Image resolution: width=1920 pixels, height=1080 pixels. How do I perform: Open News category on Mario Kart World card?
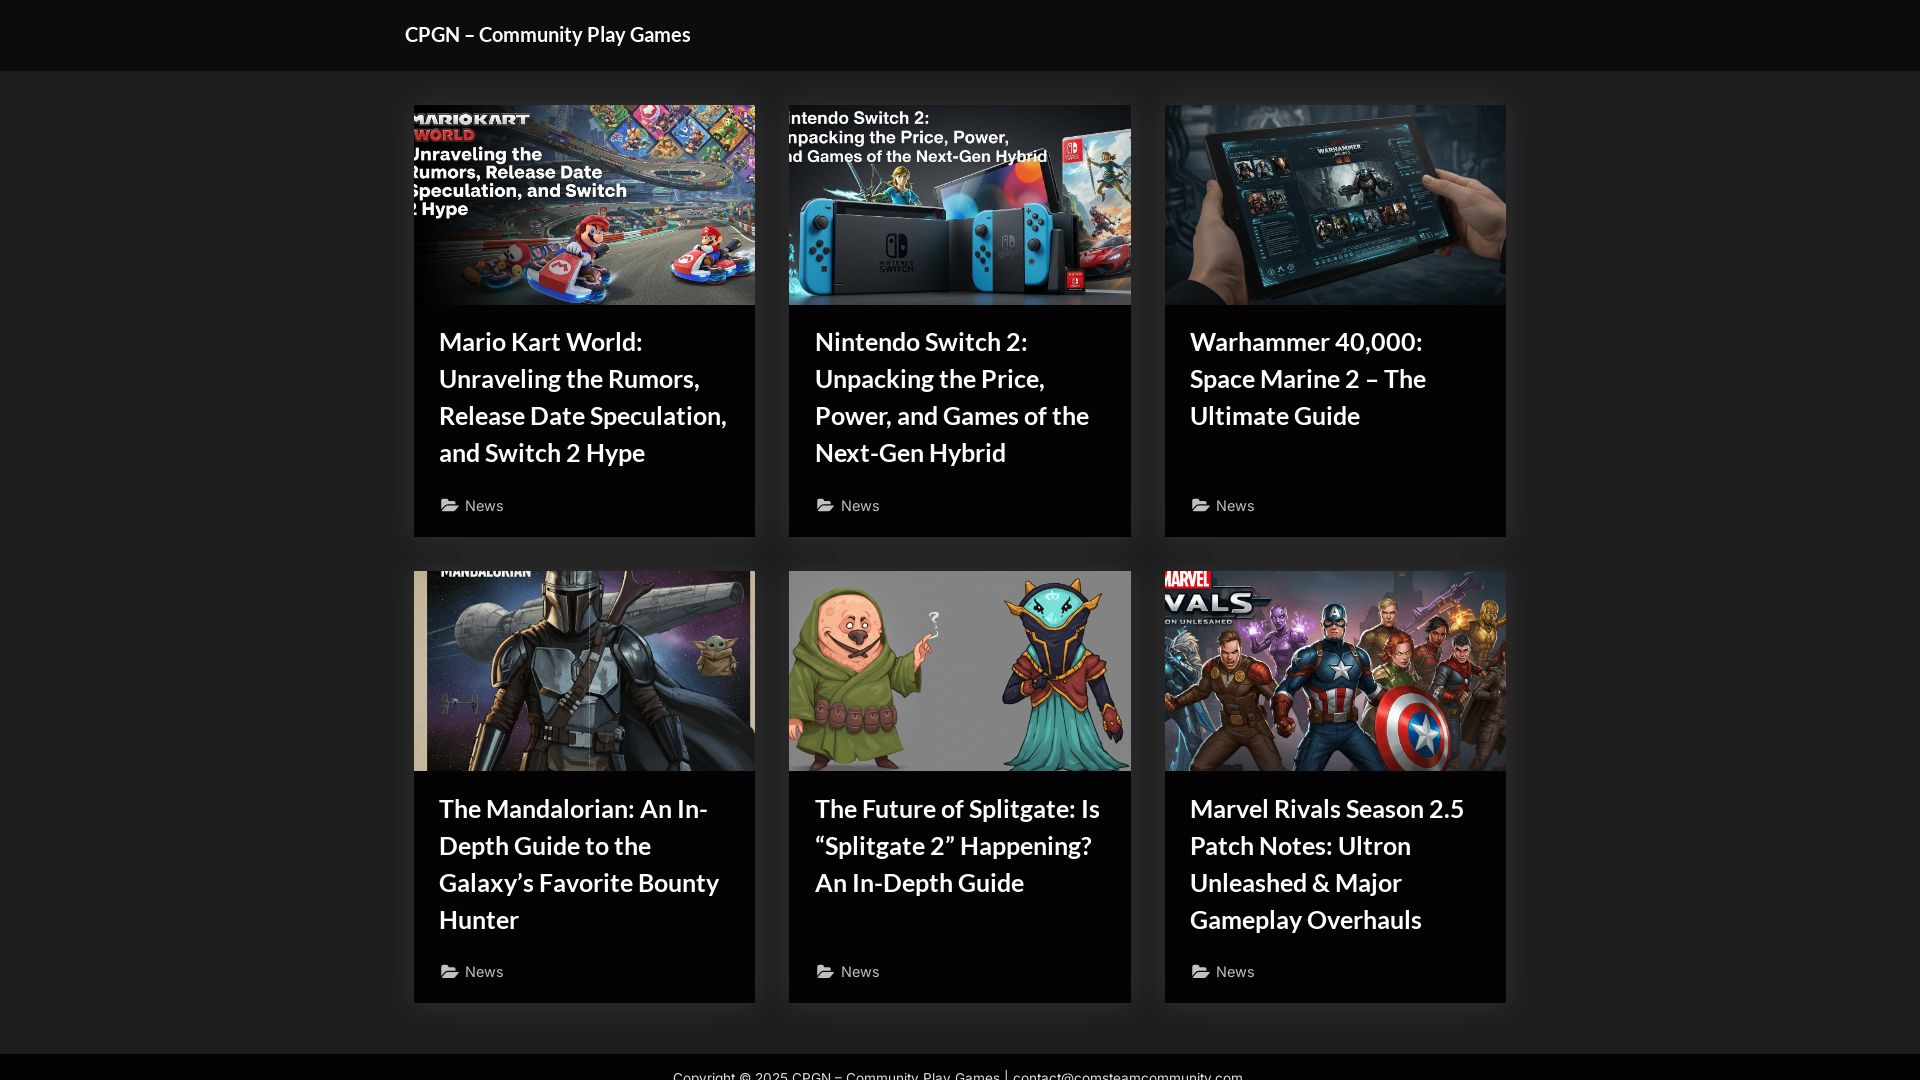[x=484, y=506]
